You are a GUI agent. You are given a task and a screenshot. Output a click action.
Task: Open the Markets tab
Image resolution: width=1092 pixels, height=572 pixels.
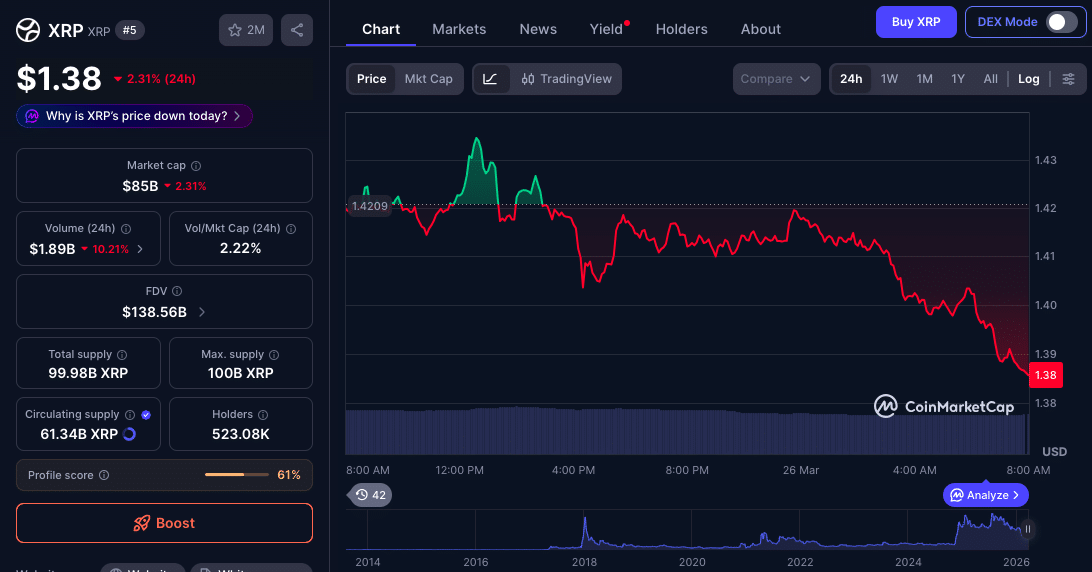coord(459,29)
